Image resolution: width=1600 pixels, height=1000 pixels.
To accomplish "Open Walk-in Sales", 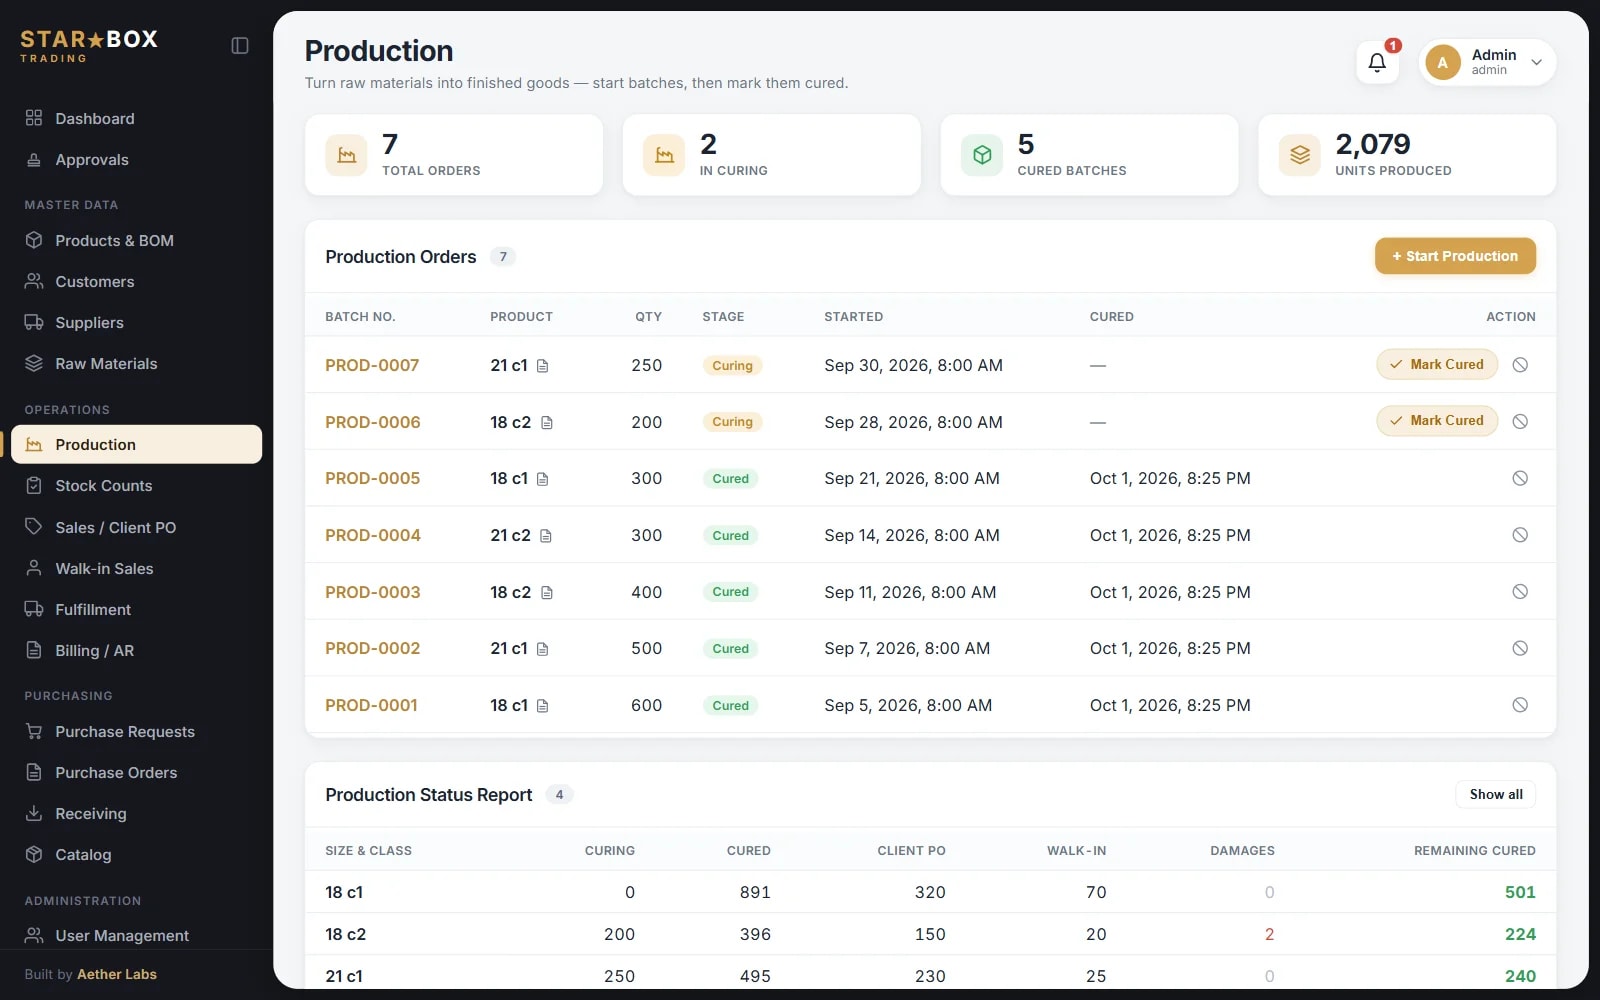I will click(x=136, y=568).
